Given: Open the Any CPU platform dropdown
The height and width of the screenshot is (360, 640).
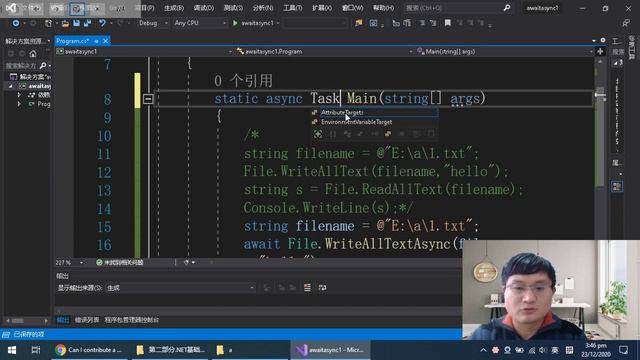Looking at the screenshot, I should [200, 23].
